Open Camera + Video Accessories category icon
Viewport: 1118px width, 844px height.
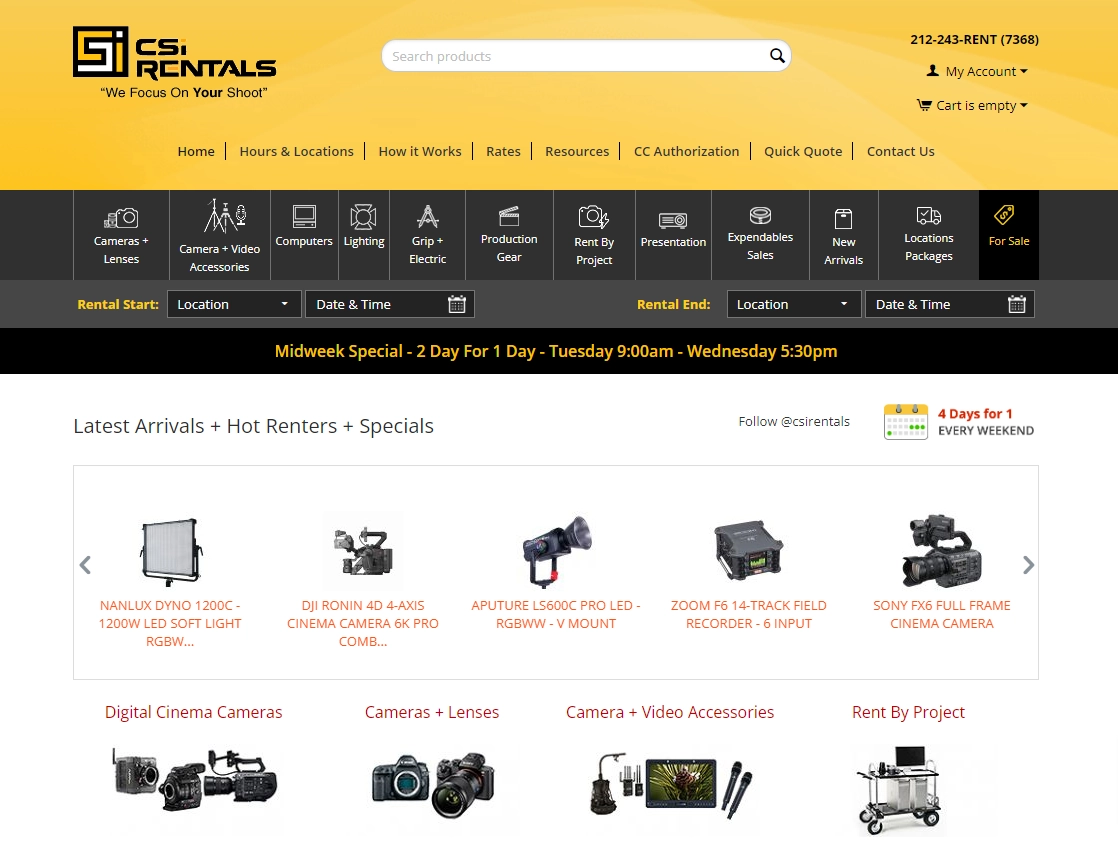coord(225,216)
